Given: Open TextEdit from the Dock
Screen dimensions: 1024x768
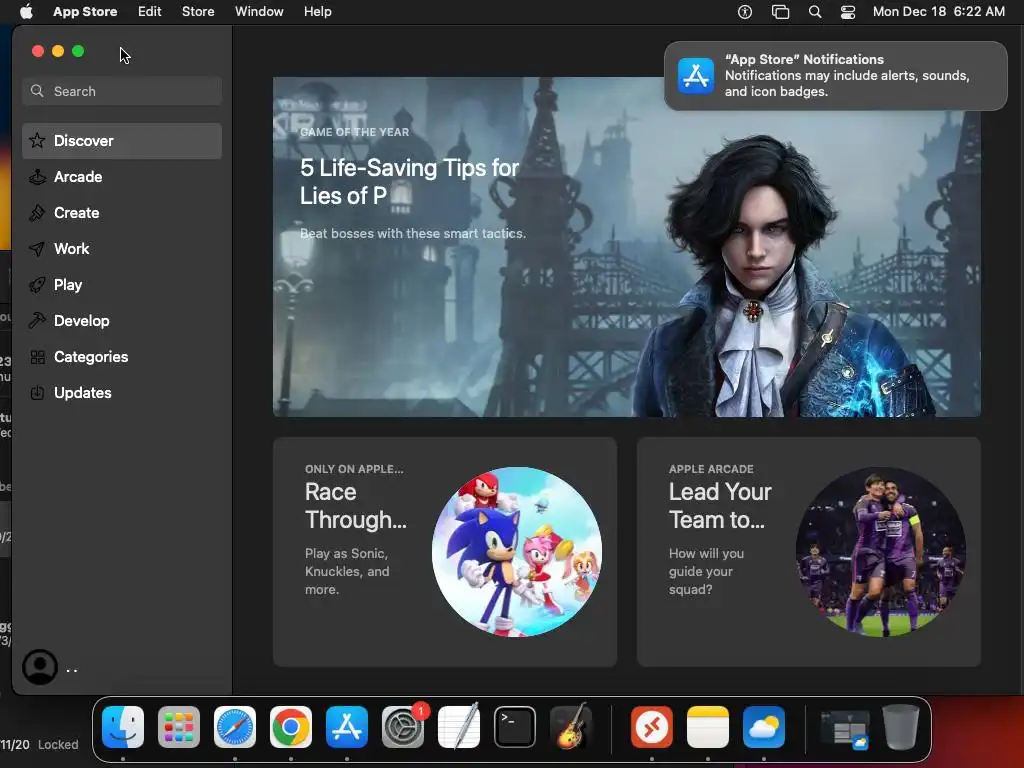Looking at the screenshot, I should [x=458, y=727].
